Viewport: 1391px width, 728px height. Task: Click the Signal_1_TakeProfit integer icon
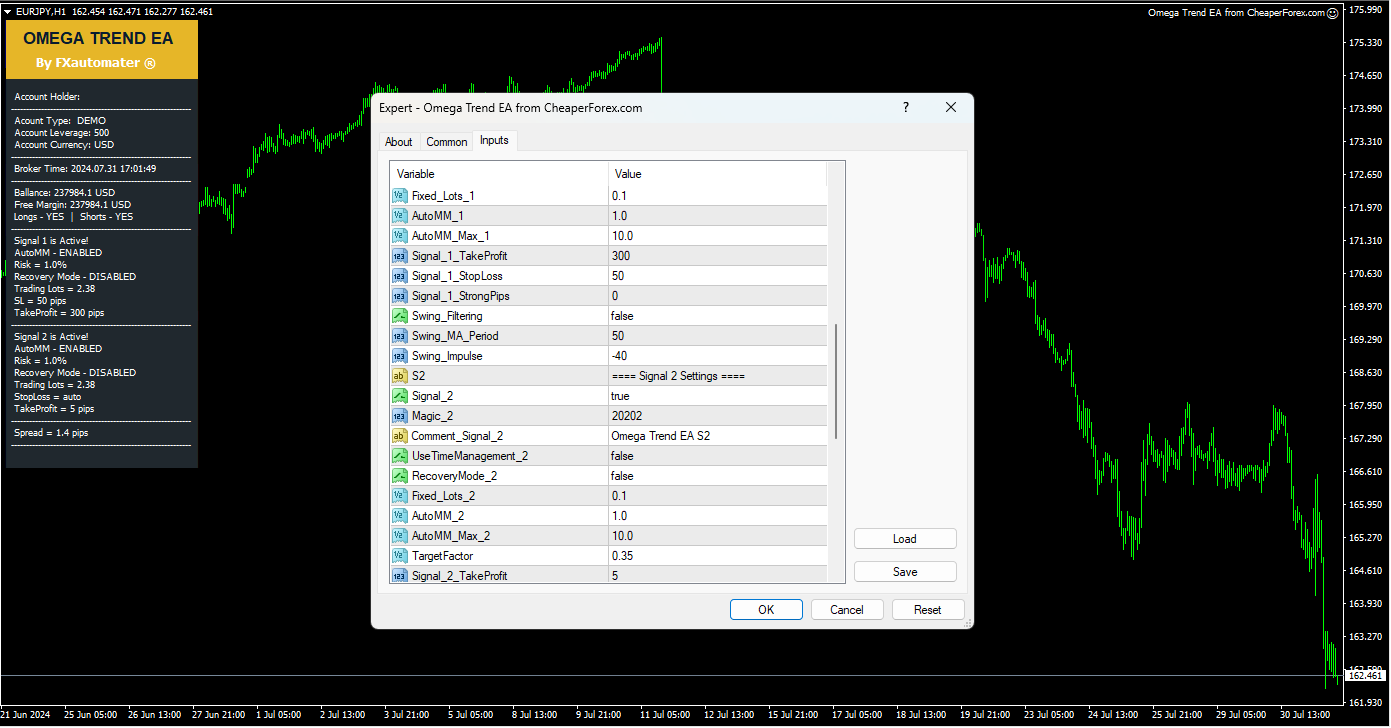(399, 256)
